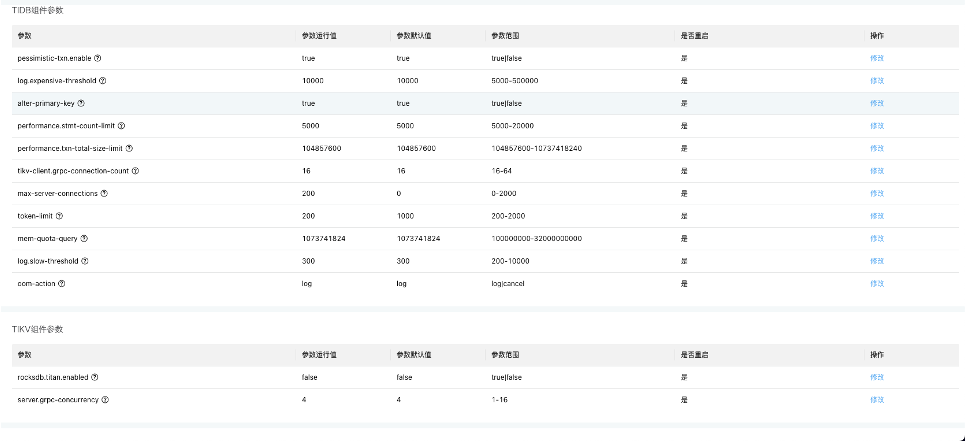Select rocksdb.titan.enabled parameter name
The height and width of the screenshot is (442, 966).
point(53,377)
